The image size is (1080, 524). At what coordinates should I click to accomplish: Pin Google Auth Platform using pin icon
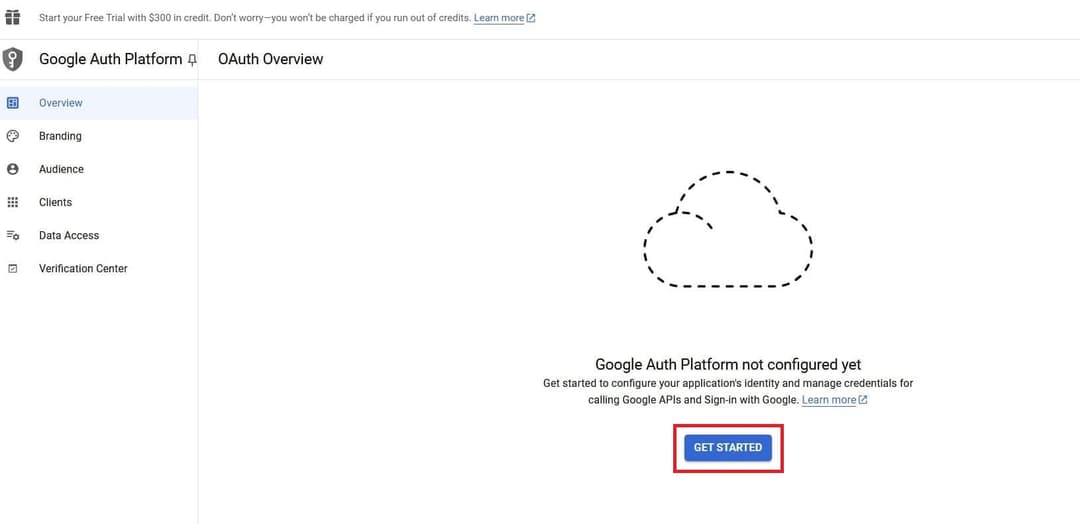point(192,60)
